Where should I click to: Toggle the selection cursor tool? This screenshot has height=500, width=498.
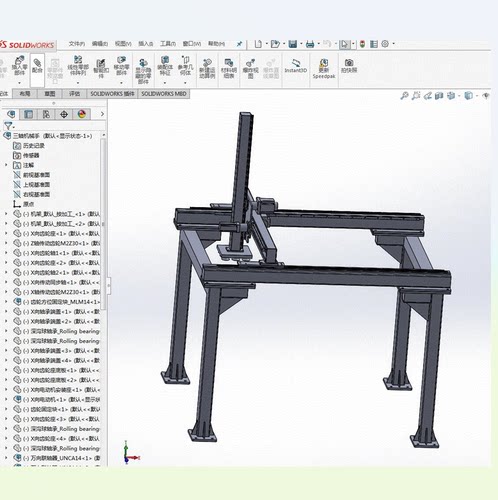point(345,44)
